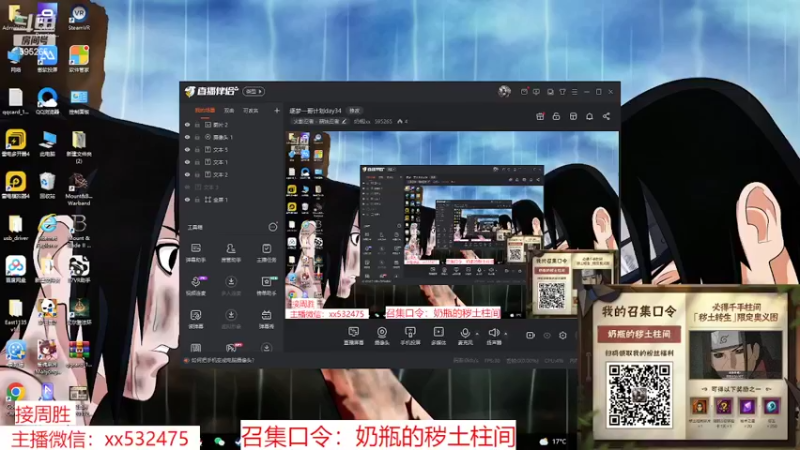800x450 pixels.
Task: Open the 情绪助手 tool
Action: pos(266,286)
